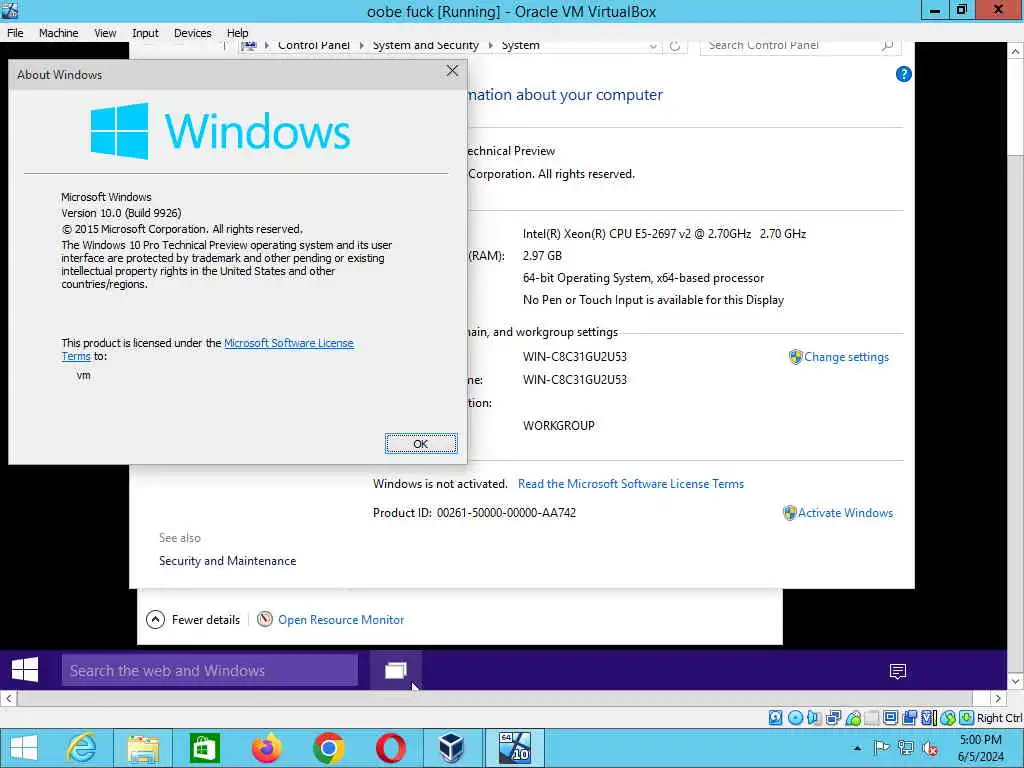Click the VirtualBox CPU virtualization status icon

click(x=928, y=718)
